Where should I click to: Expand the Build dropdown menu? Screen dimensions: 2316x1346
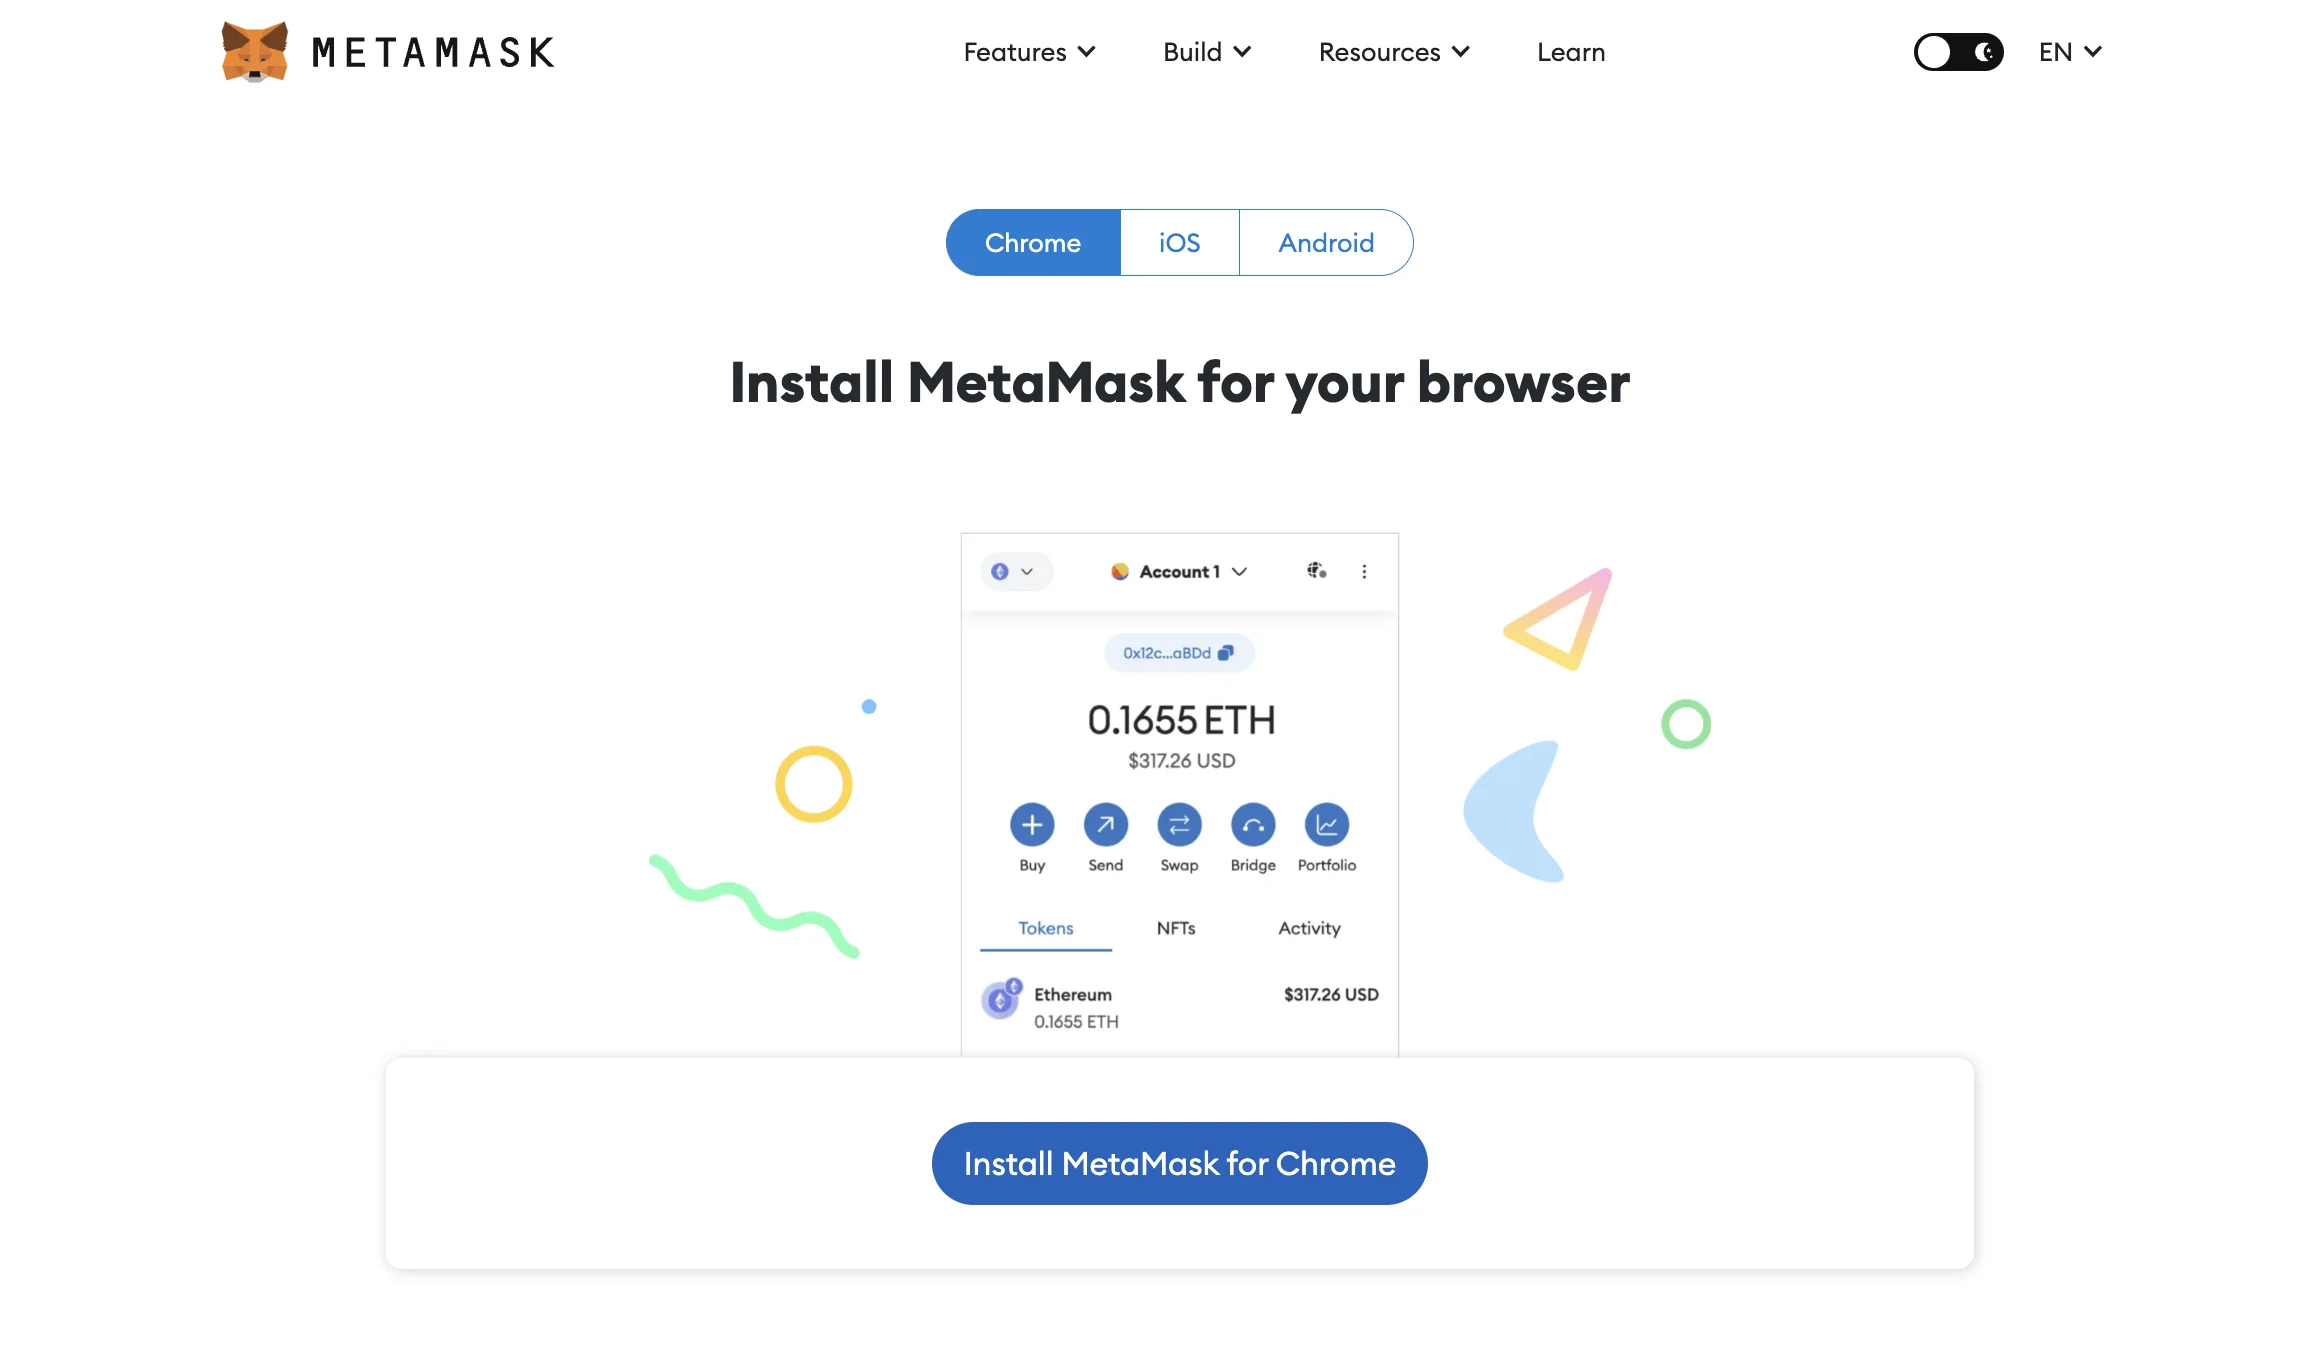tap(1206, 51)
